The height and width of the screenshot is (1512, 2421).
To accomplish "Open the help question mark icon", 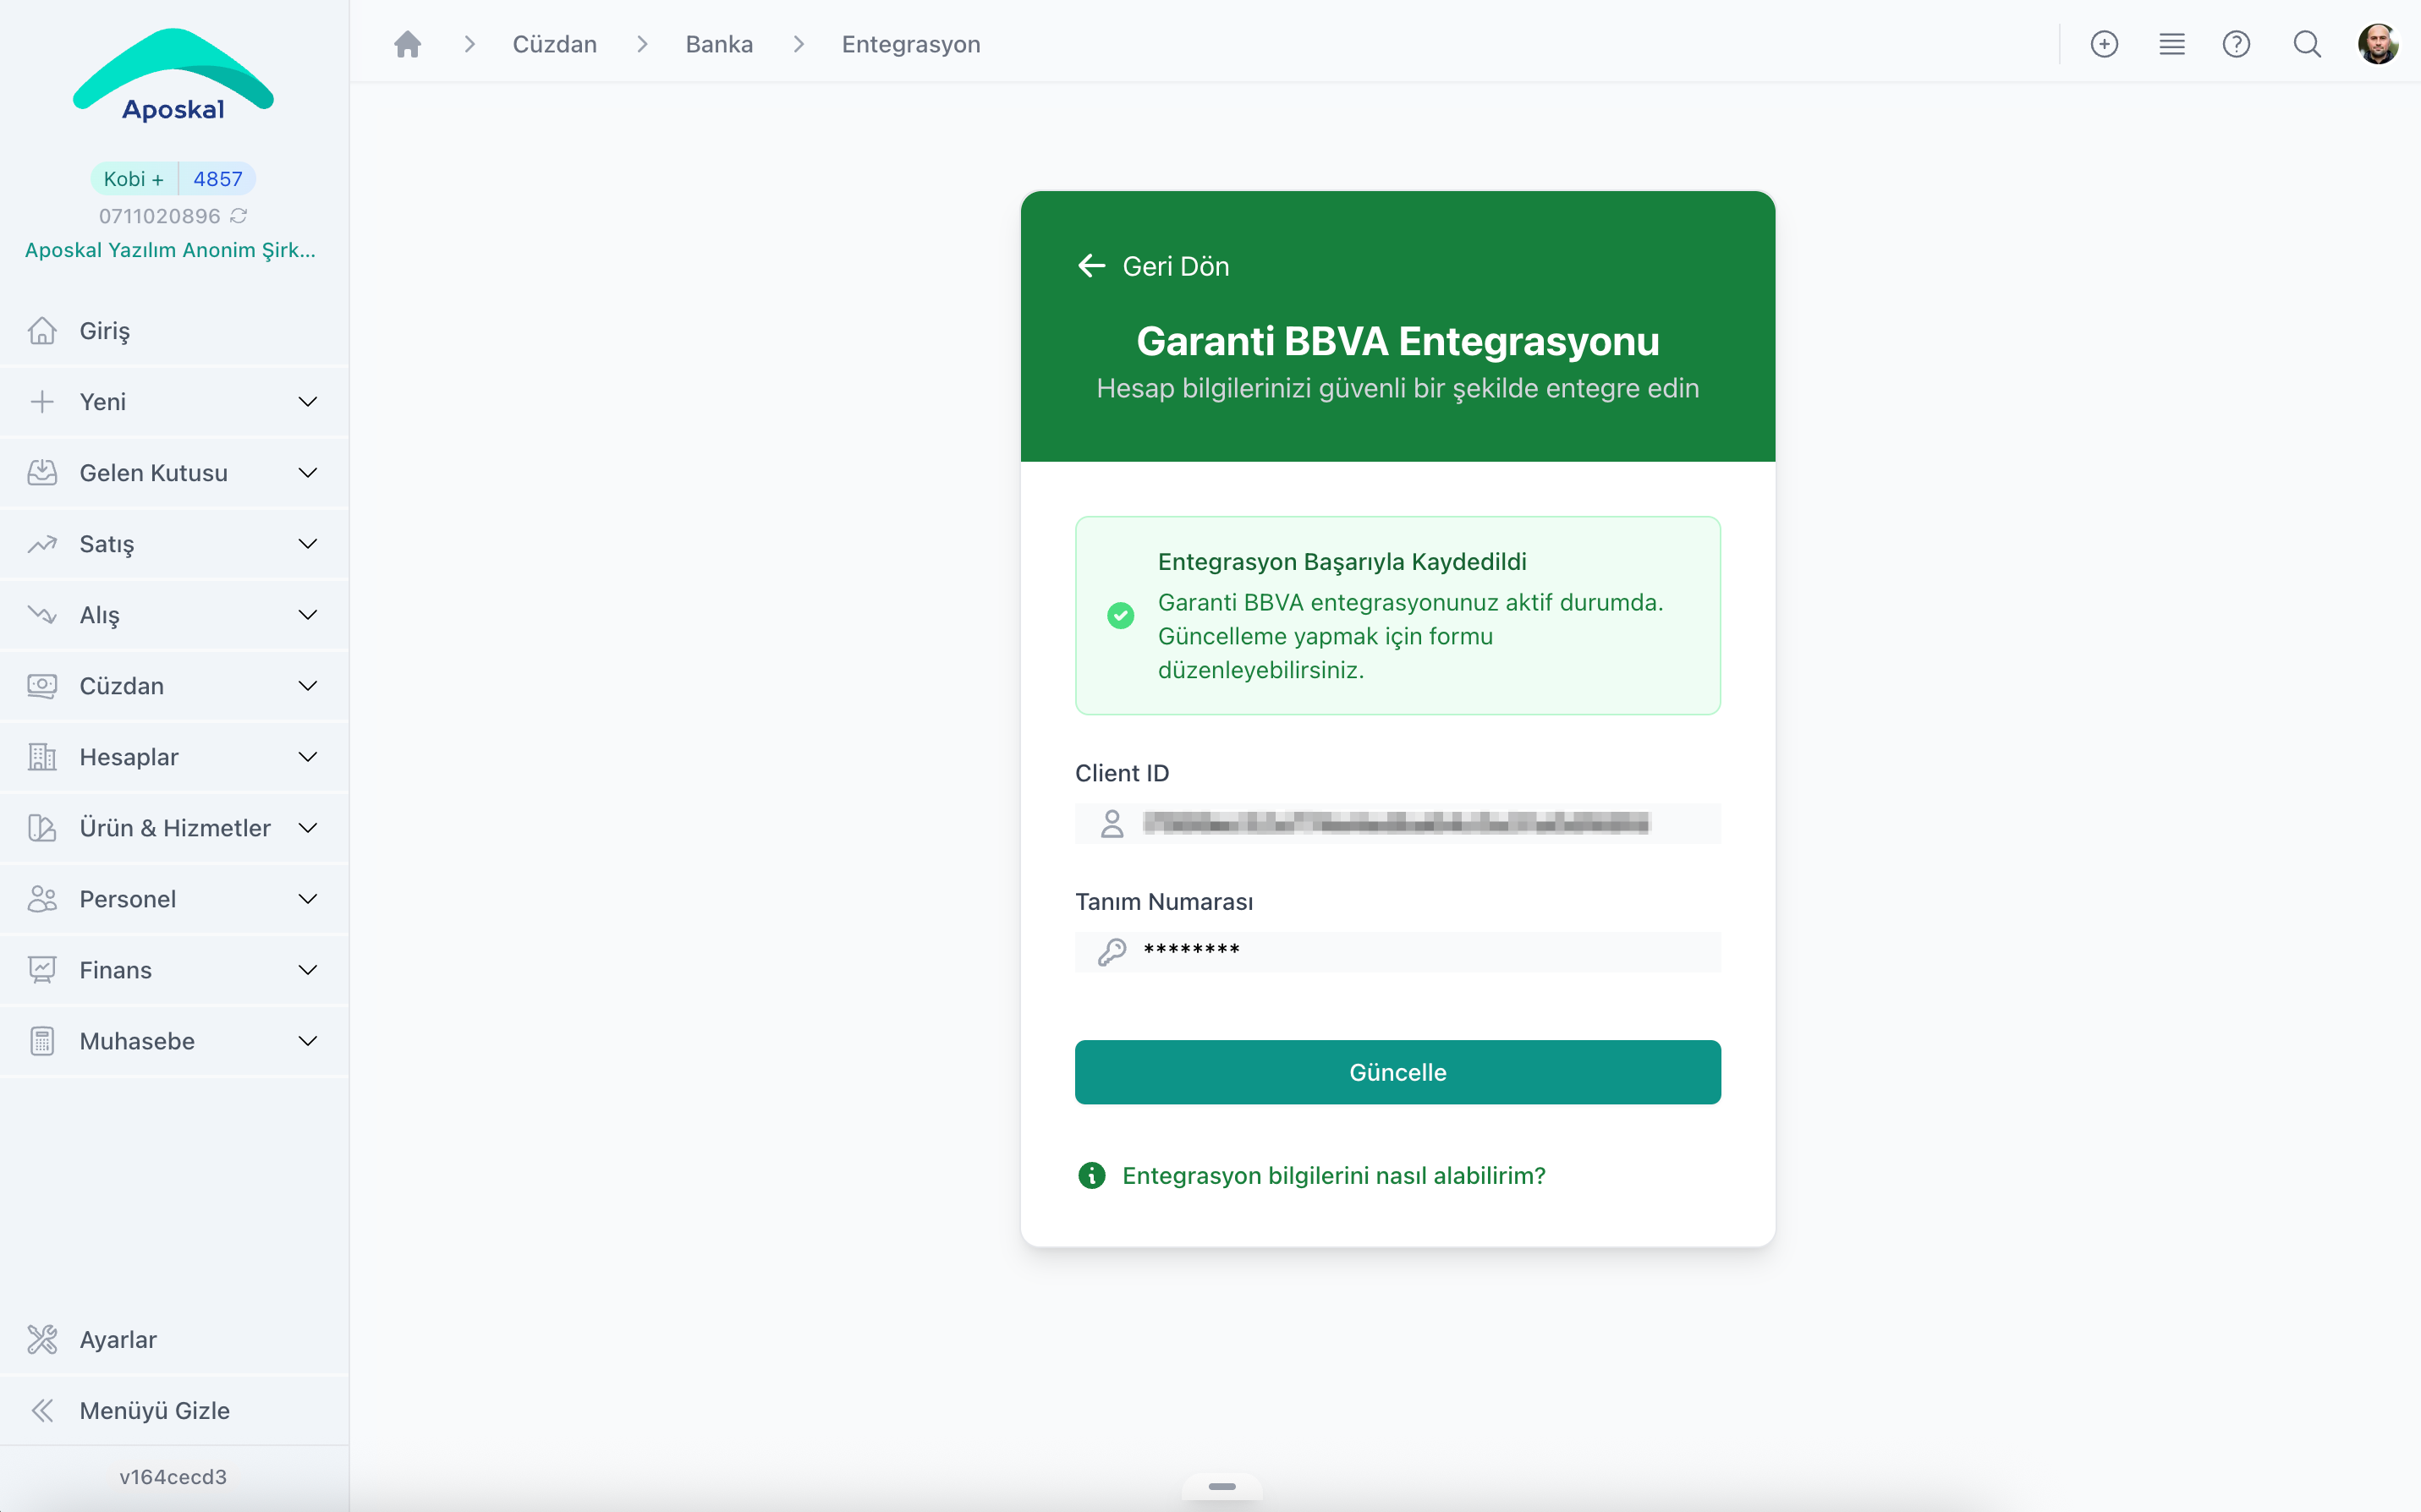I will point(2236,44).
